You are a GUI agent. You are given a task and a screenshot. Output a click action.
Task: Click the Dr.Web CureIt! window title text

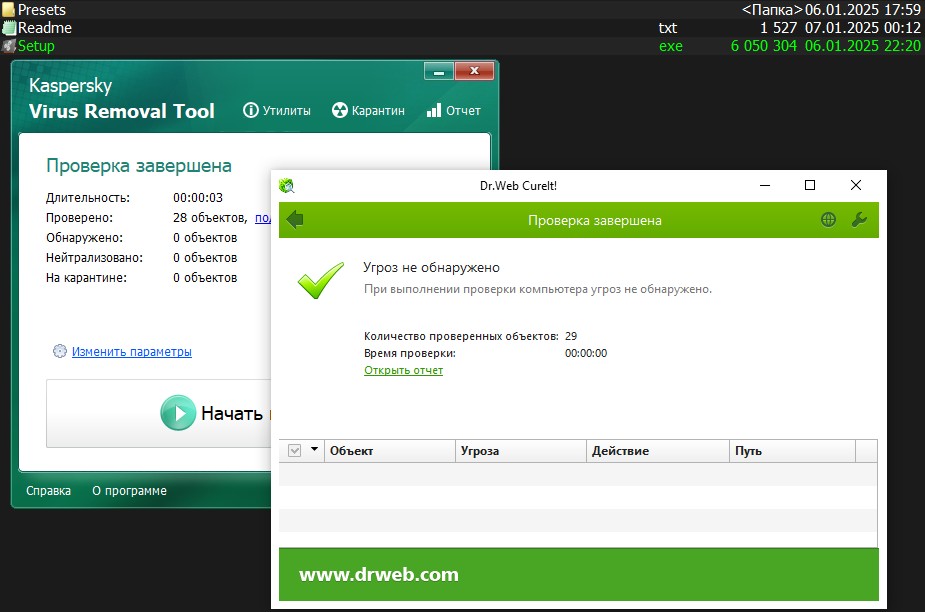519,186
